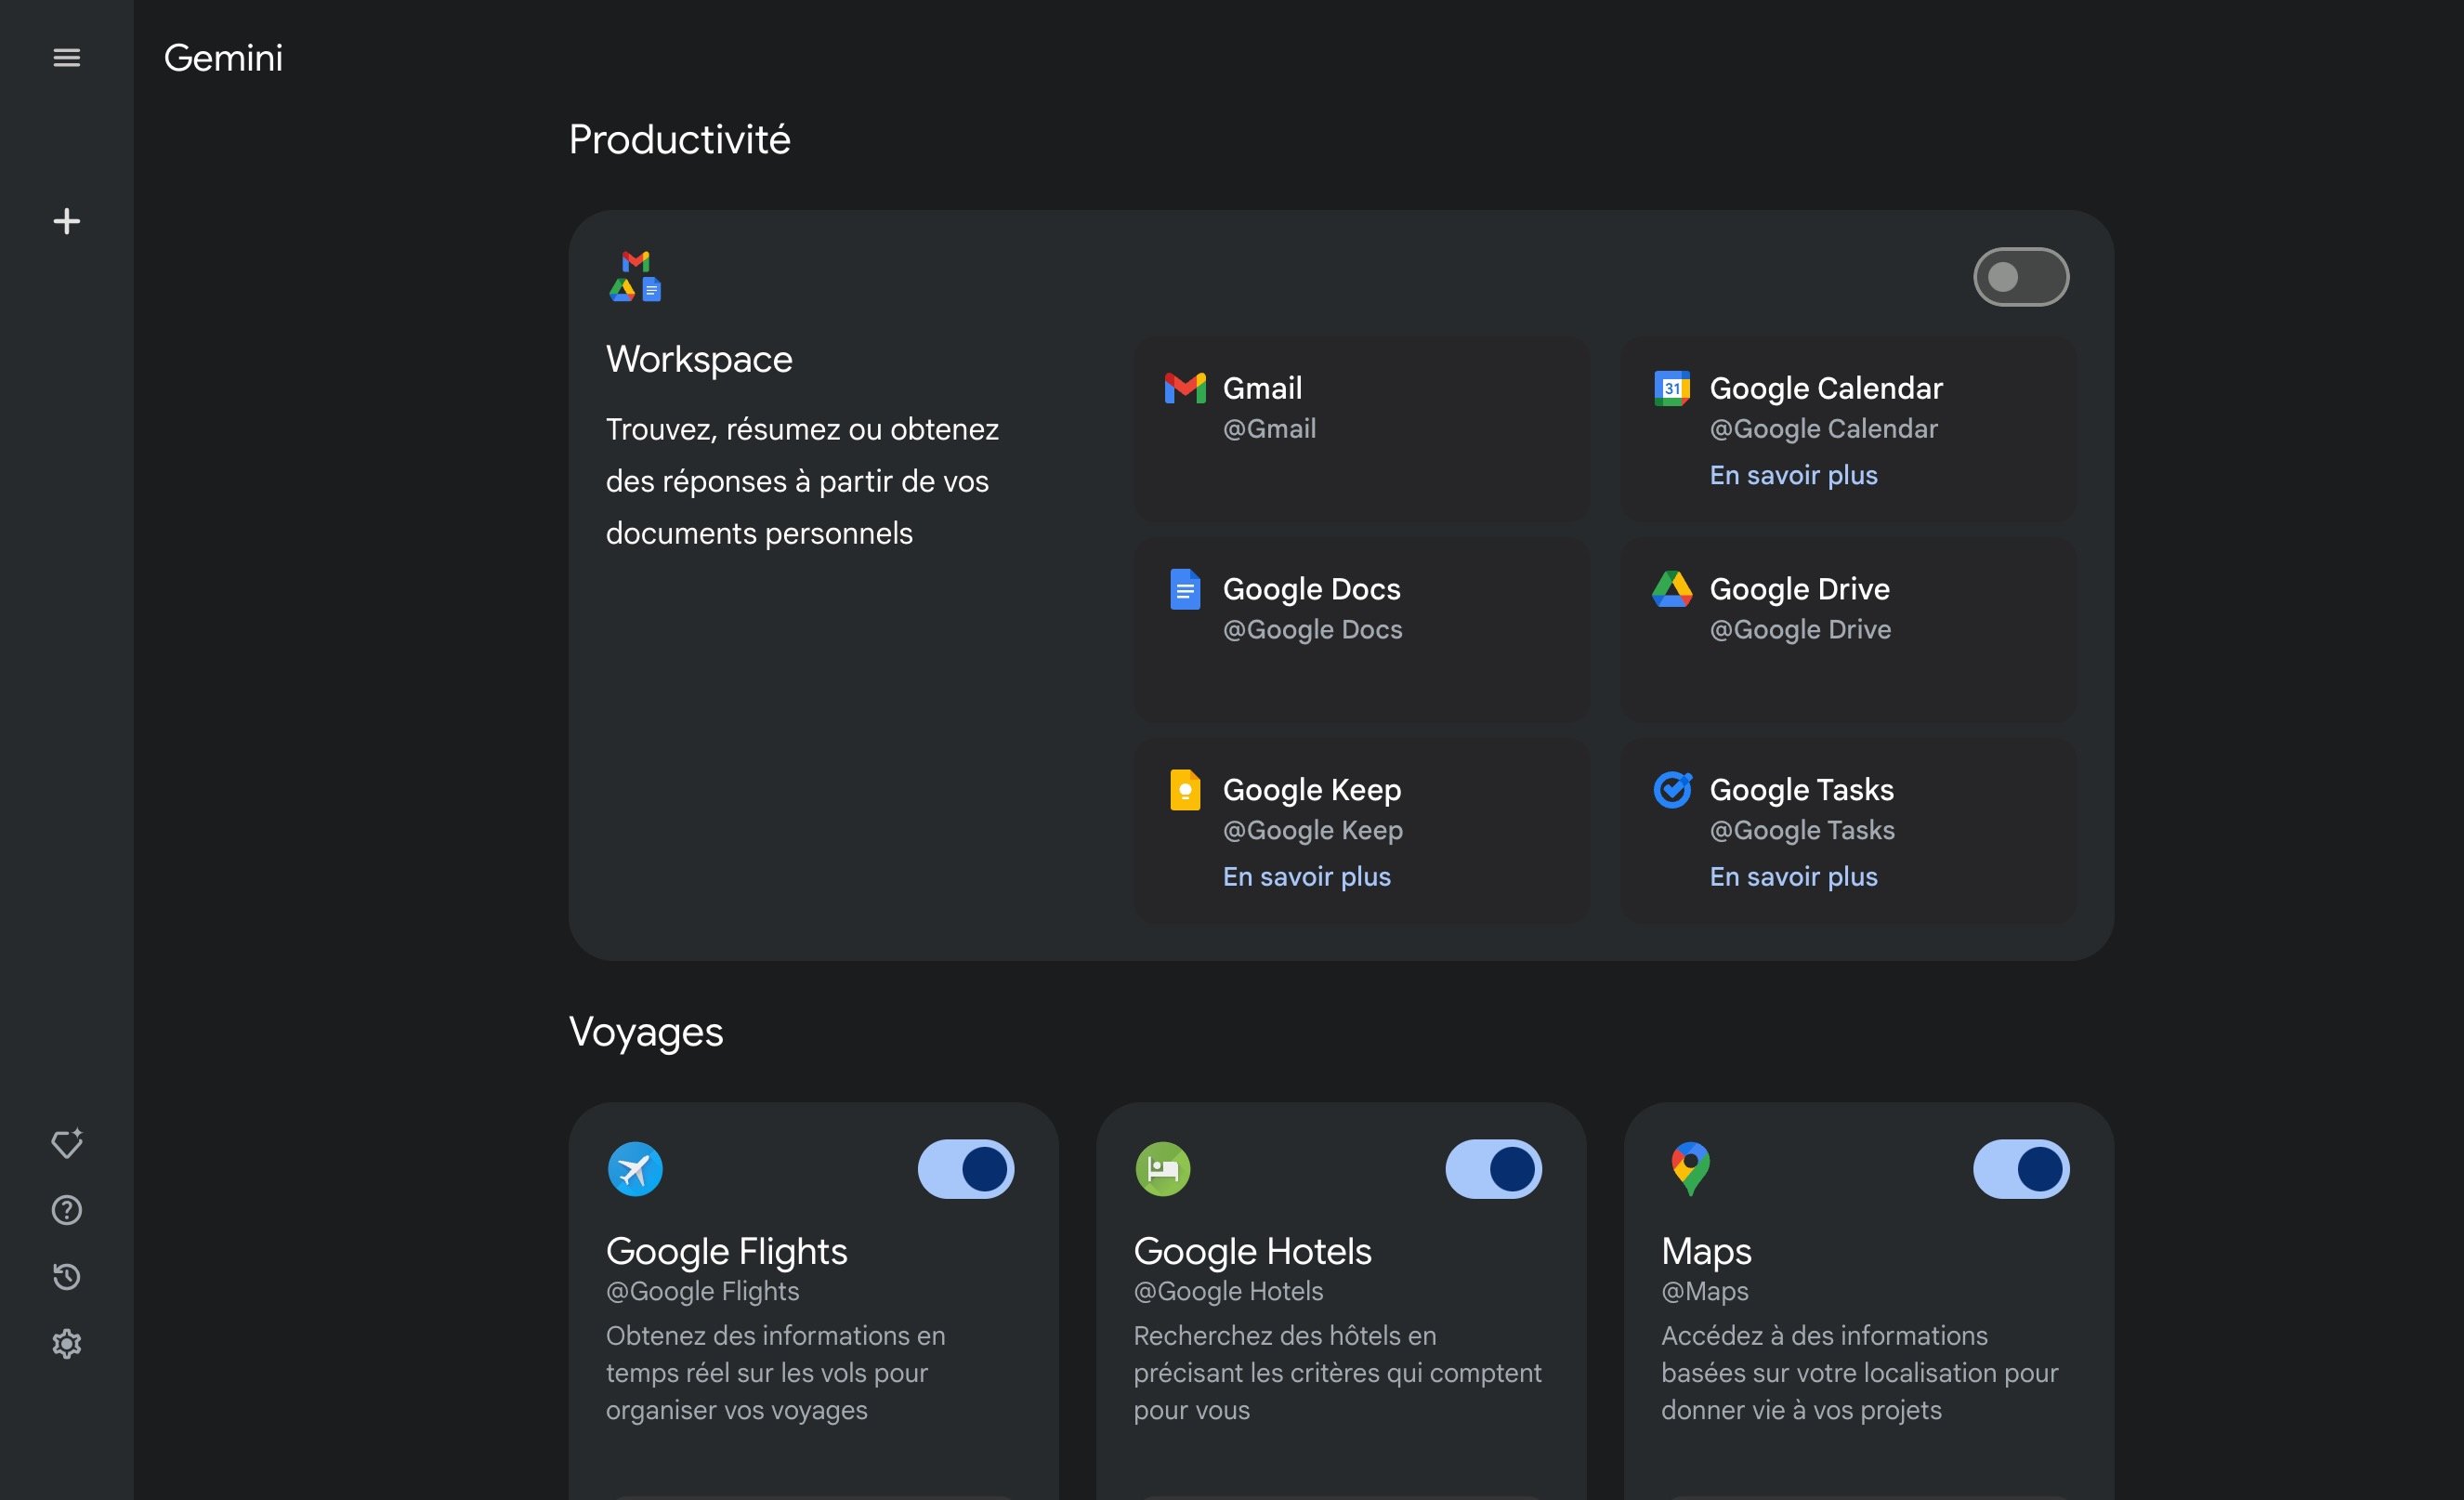
Task: Click the Google Drive icon
Action: [1672, 589]
